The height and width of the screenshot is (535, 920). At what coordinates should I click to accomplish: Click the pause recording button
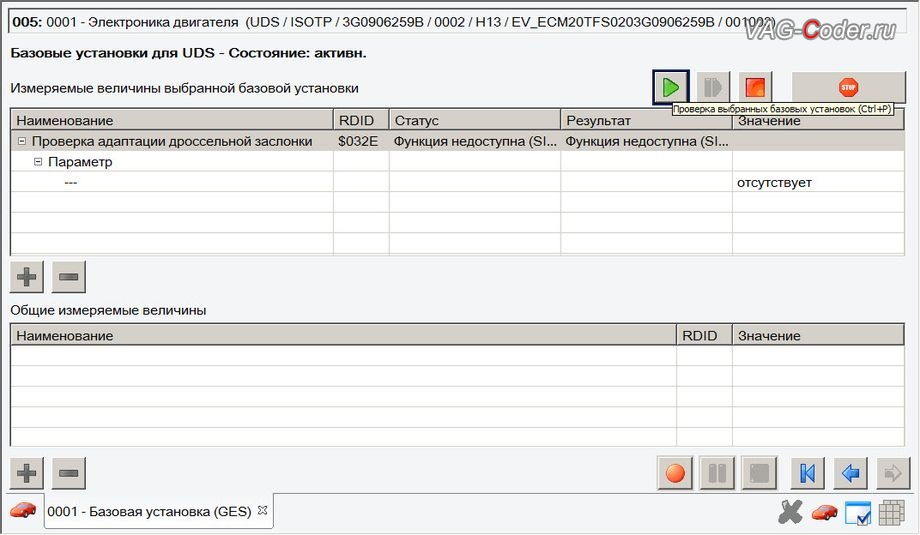(x=718, y=473)
